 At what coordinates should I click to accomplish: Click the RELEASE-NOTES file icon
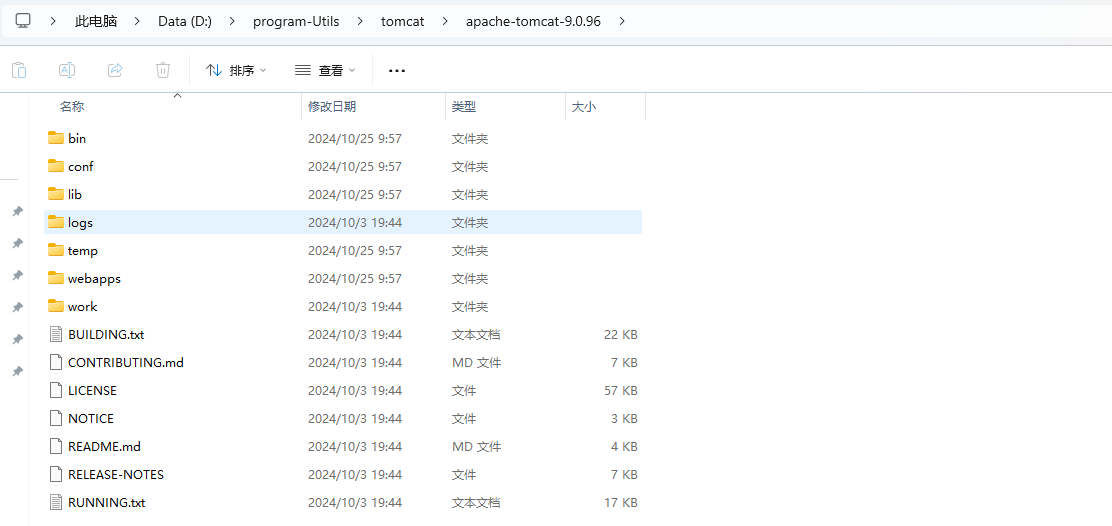click(x=56, y=474)
